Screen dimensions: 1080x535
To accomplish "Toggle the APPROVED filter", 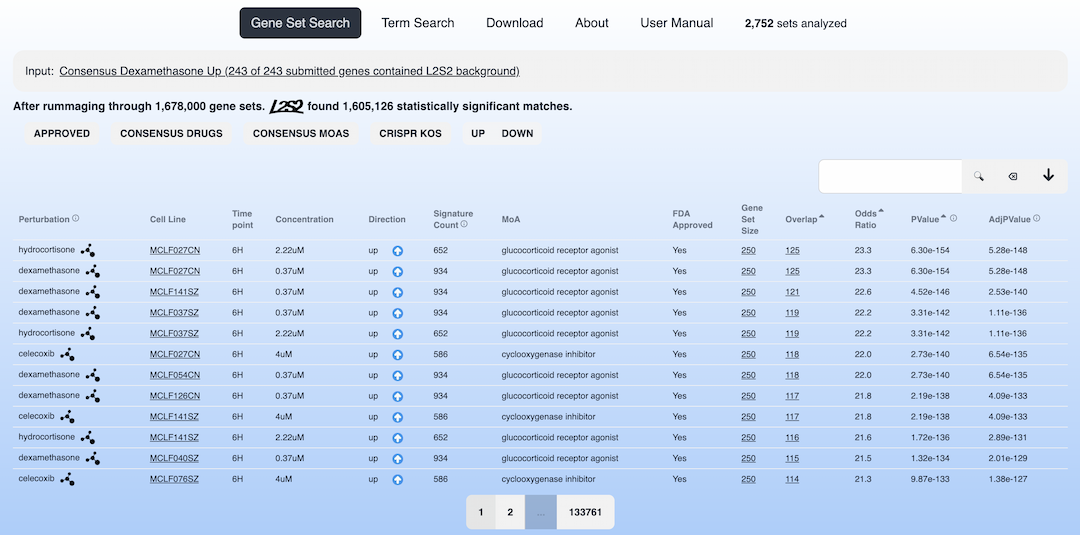I will click(62, 134).
